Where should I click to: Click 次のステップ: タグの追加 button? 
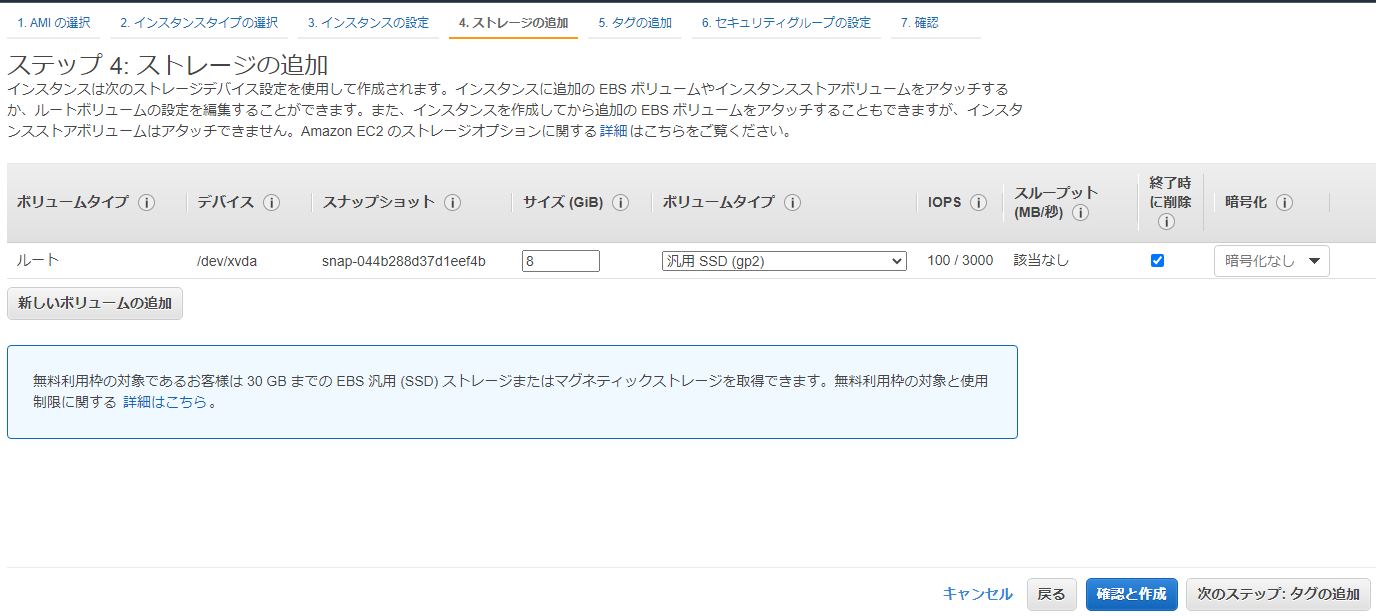[x=1278, y=594]
